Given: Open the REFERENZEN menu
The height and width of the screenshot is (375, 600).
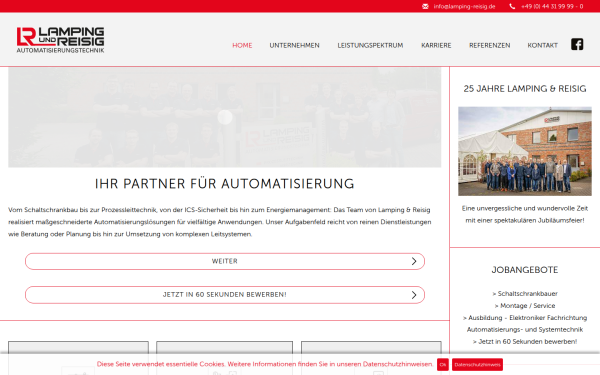Looking at the screenshot, I should (489, 45).
